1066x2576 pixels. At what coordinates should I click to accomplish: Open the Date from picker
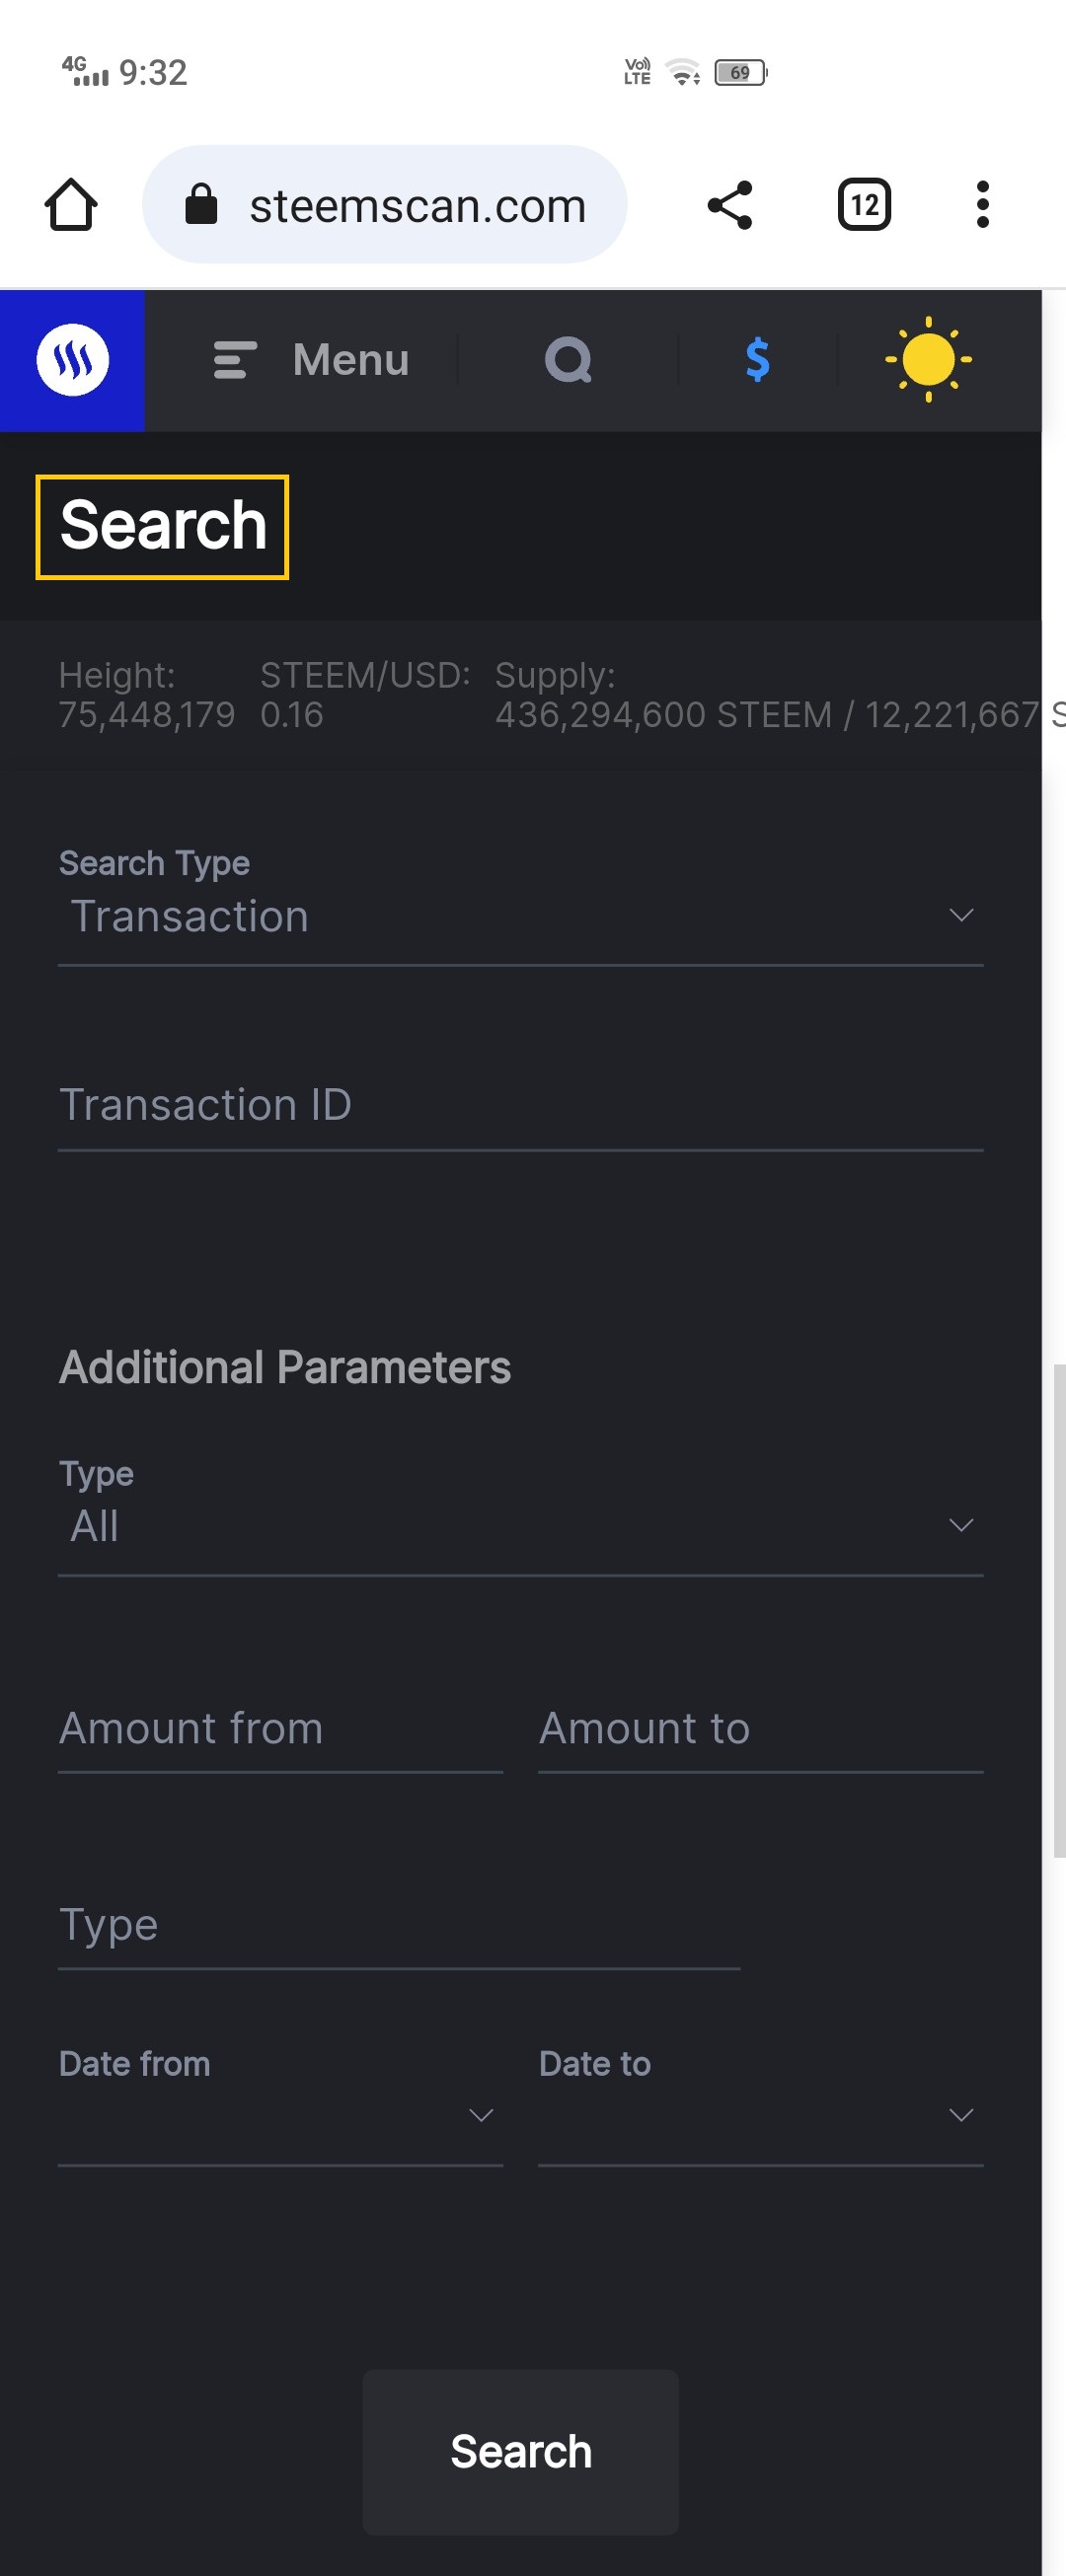coord(280,2114)
